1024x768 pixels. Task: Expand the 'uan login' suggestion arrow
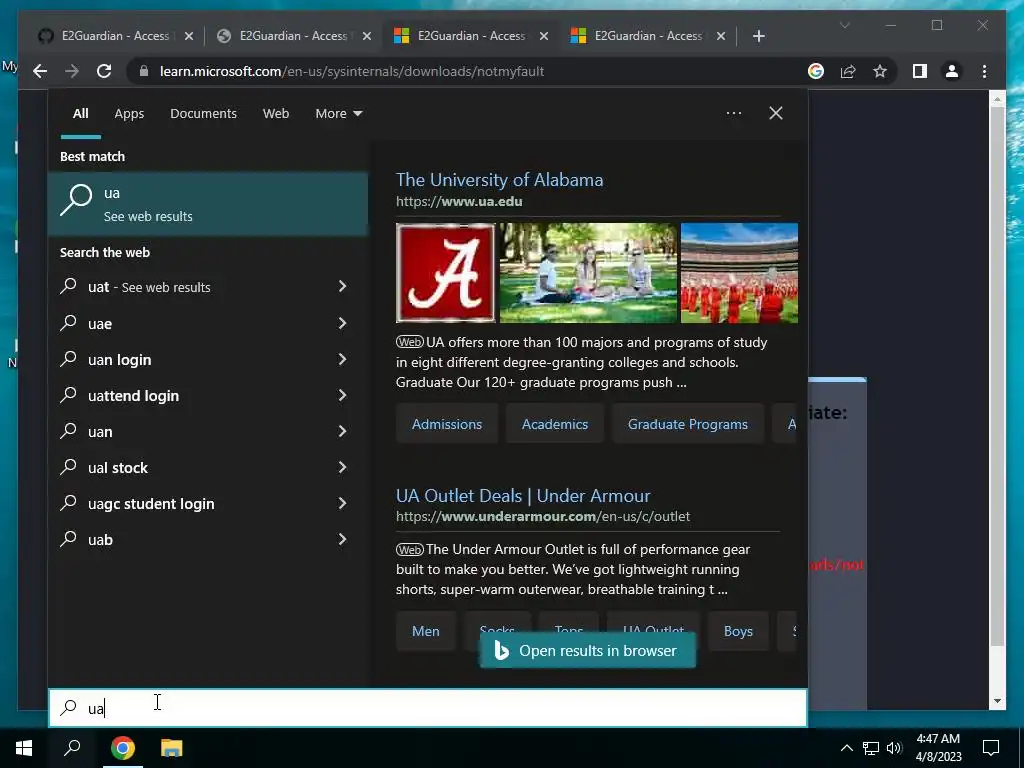(x=342, y=359)
